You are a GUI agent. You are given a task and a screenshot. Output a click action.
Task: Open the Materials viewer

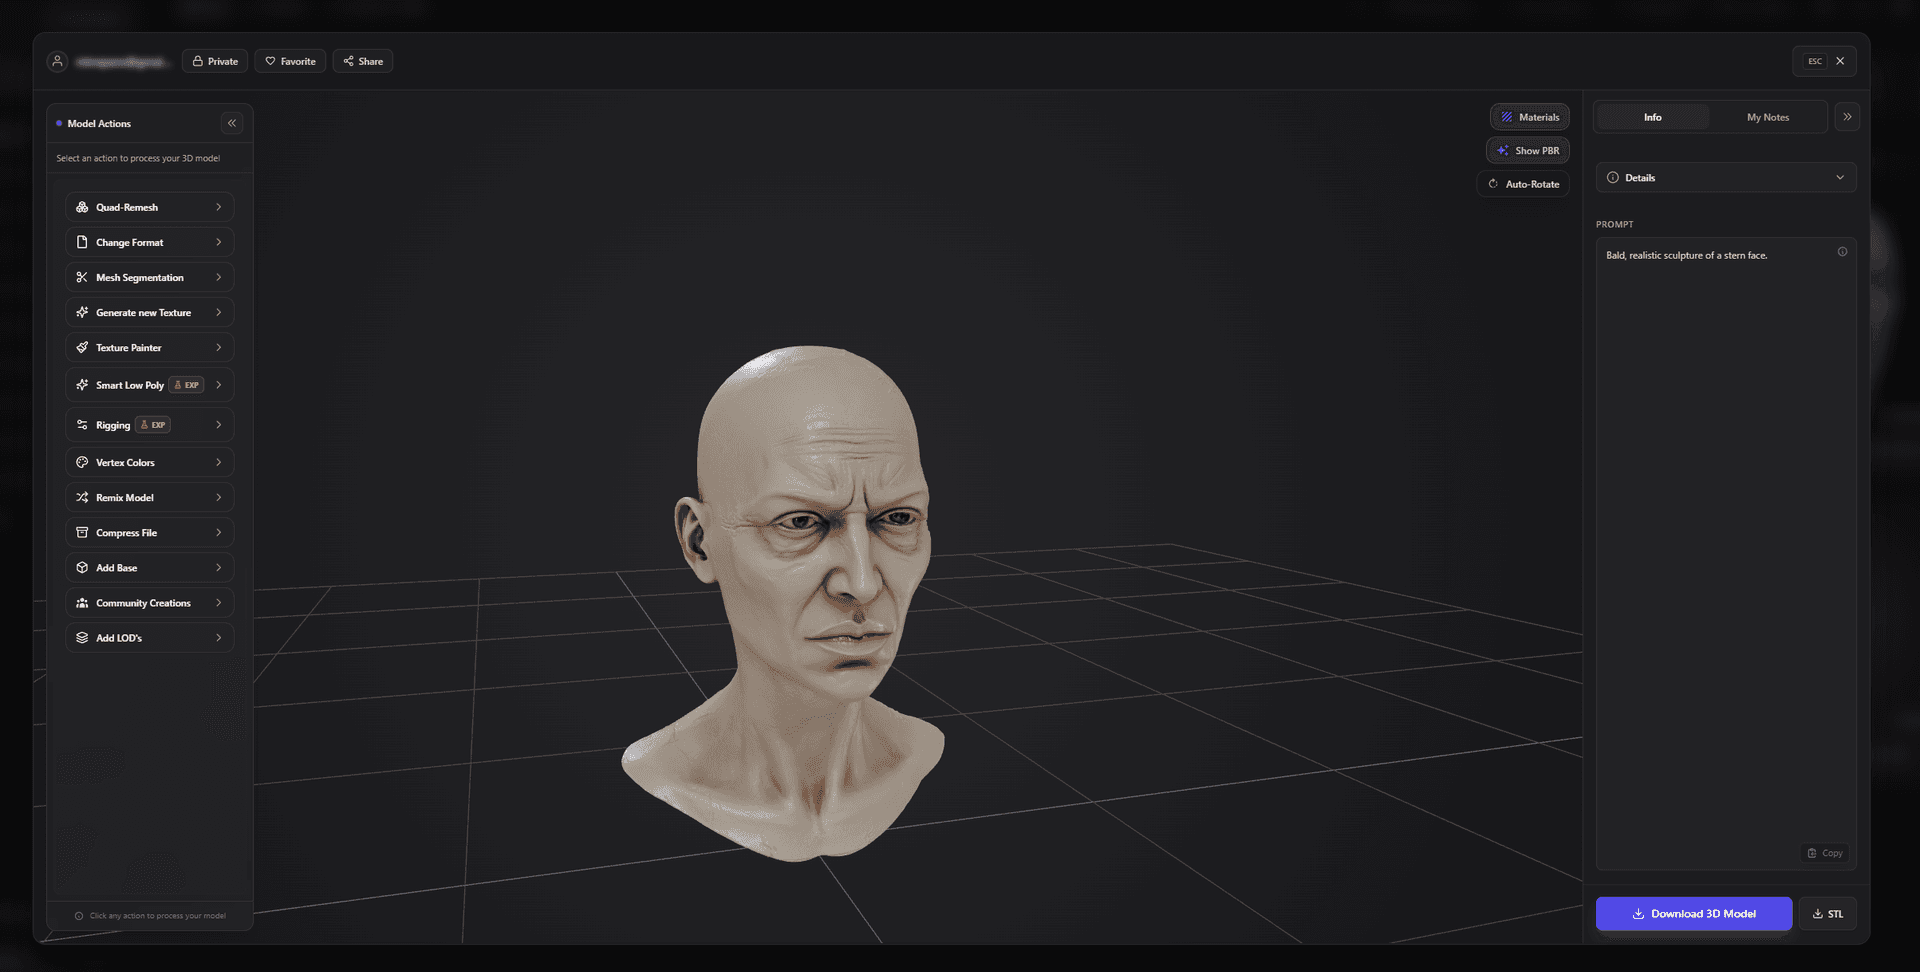(1530, 117)
